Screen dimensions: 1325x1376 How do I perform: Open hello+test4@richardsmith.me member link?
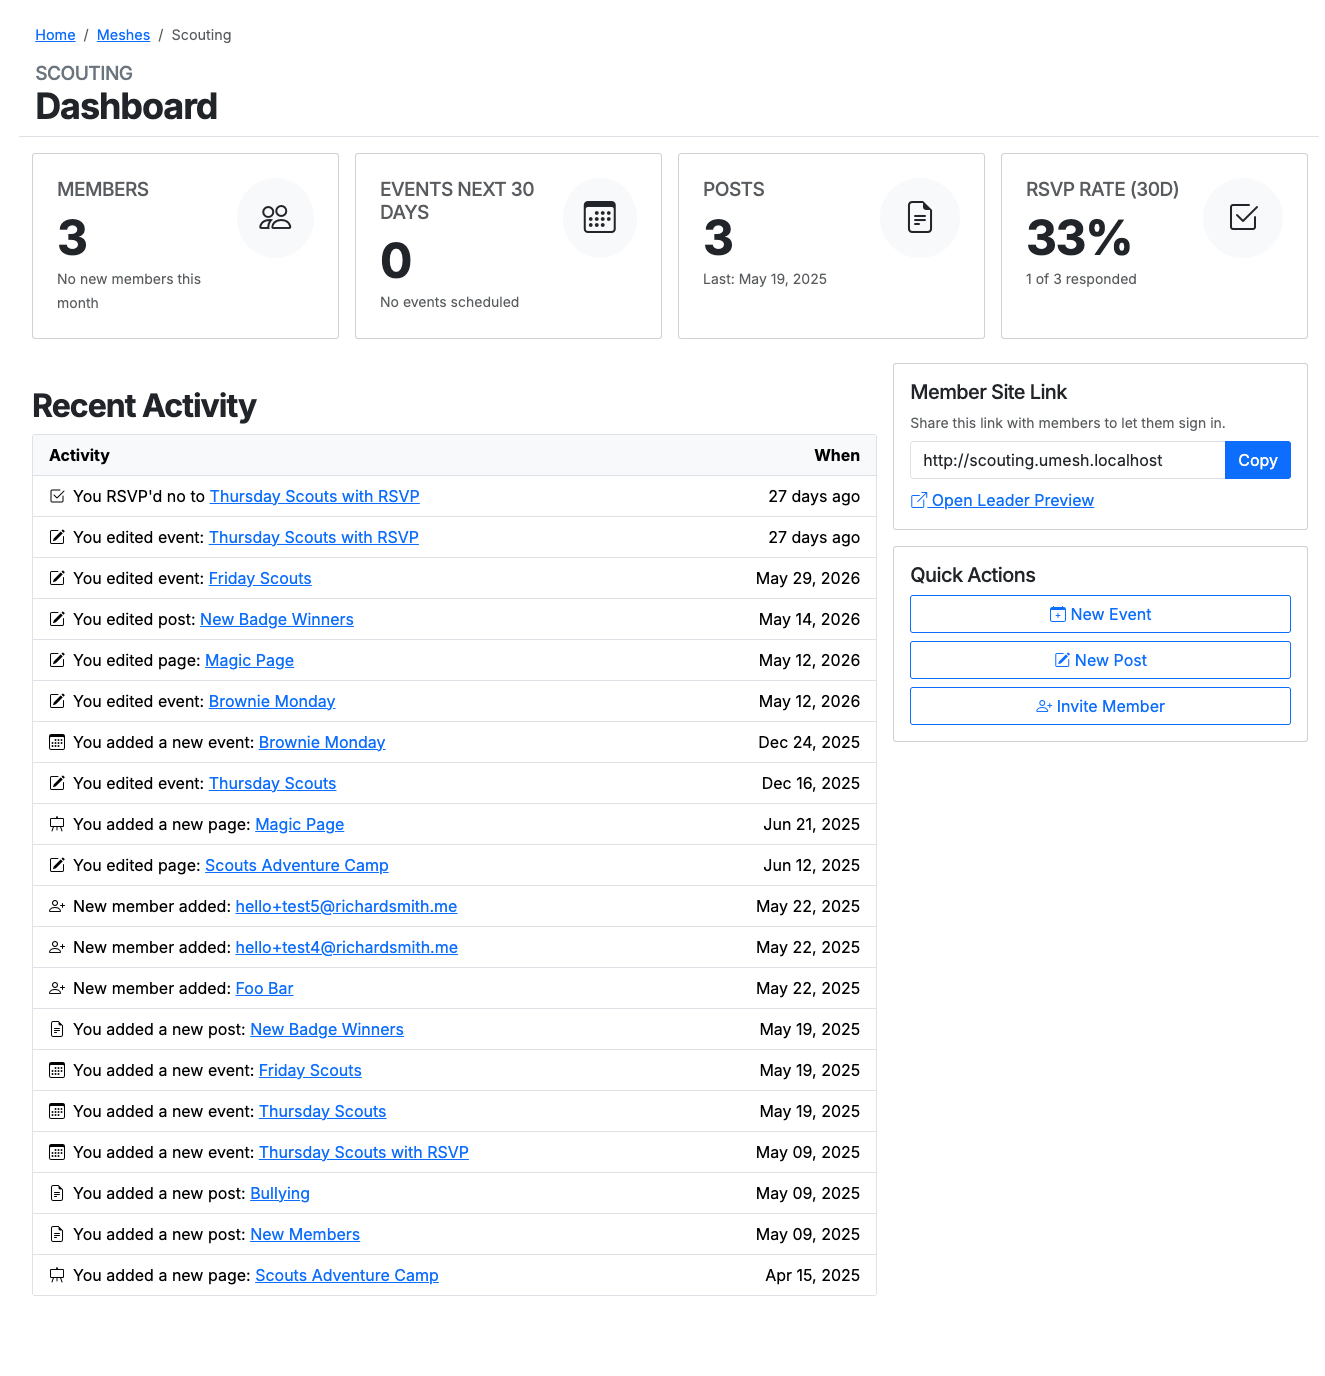coord(347,947)
